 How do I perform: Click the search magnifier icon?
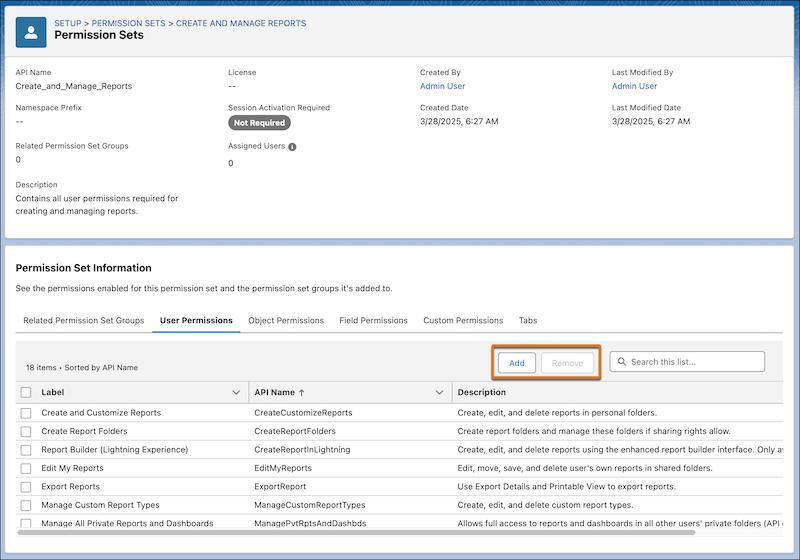click(621, 362)
